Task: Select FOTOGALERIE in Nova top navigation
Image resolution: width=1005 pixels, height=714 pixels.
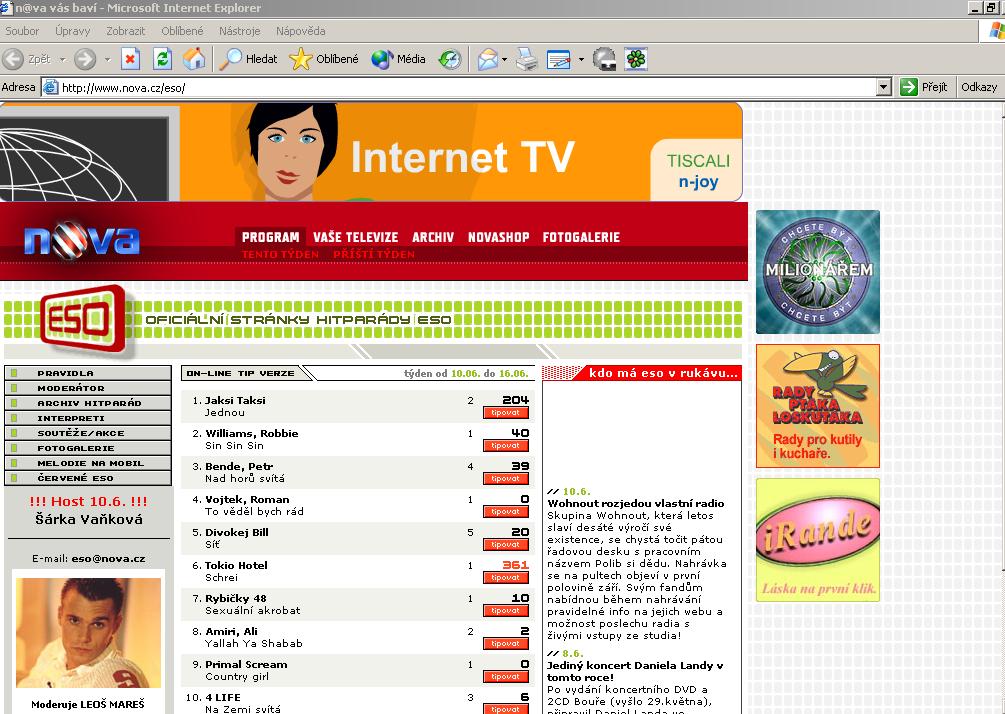Action: tap(581, 237)
